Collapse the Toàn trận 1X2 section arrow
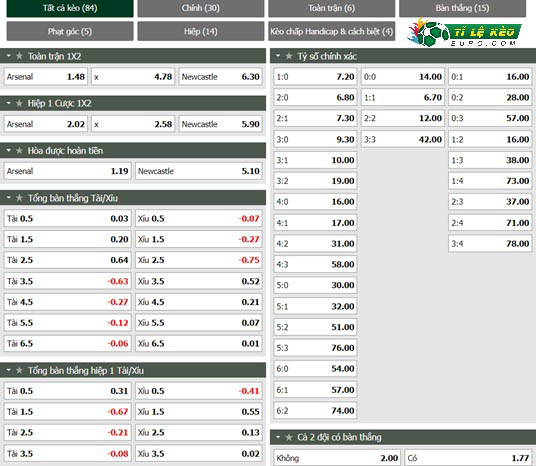This screenshot has height=466, width=536. [9, 56]
